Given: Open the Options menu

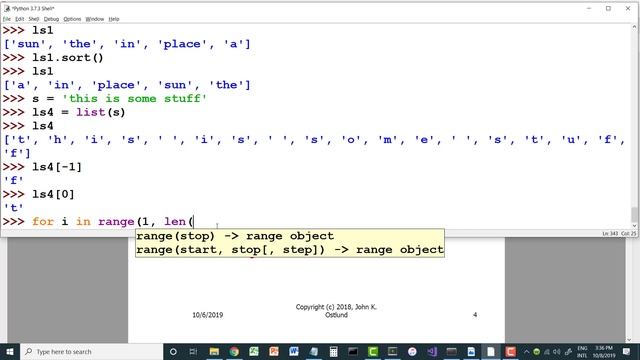Looking at the screenshot, I should coord(72,19).
